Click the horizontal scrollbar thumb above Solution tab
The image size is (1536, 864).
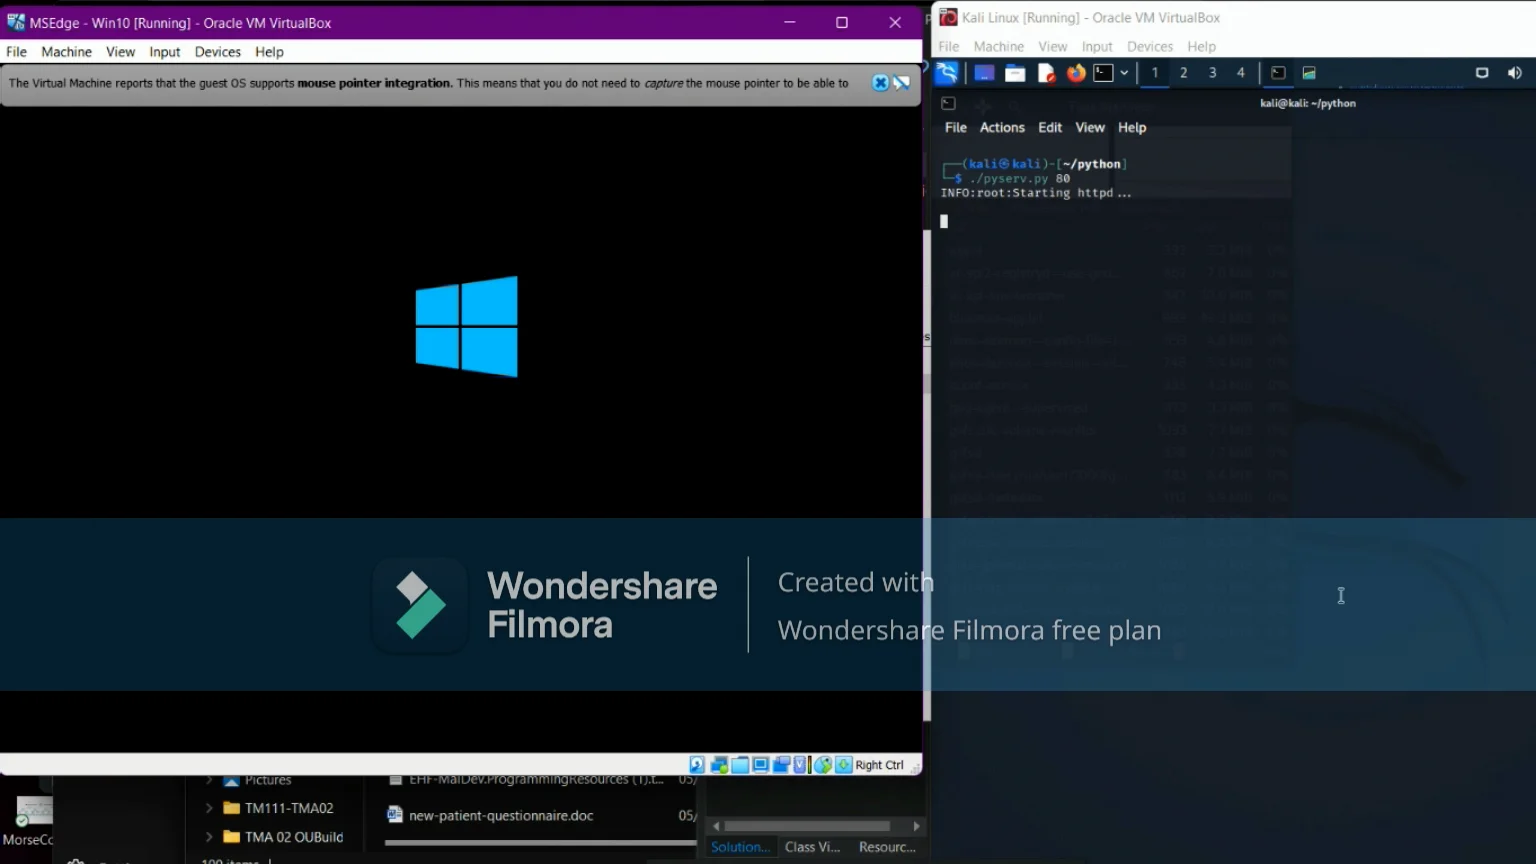tap(807, 826)
